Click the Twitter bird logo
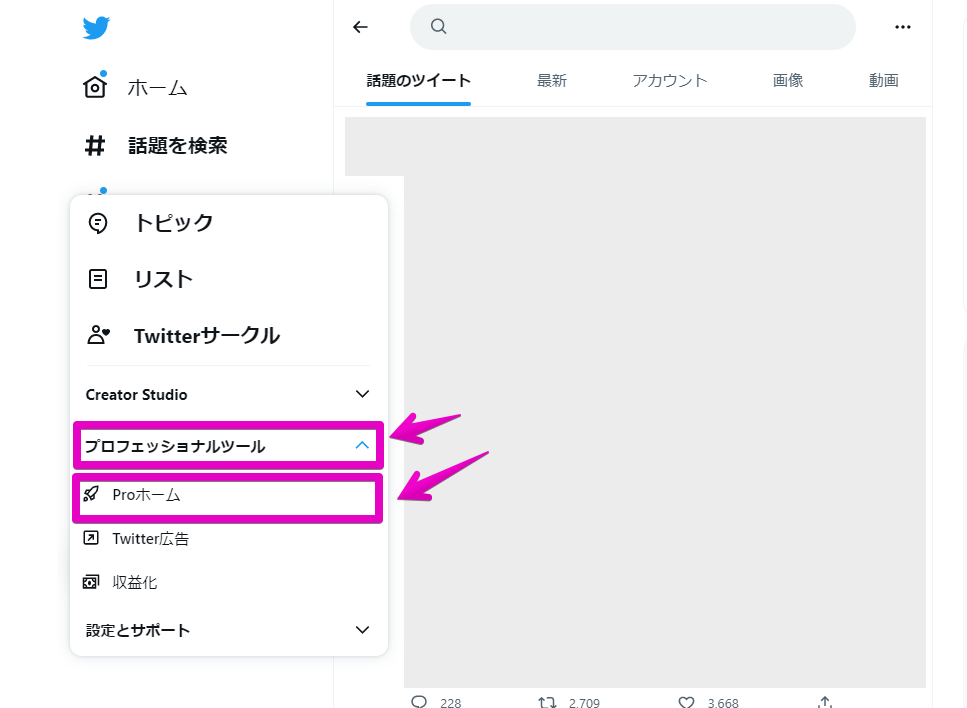 click(x=96, y=28)
